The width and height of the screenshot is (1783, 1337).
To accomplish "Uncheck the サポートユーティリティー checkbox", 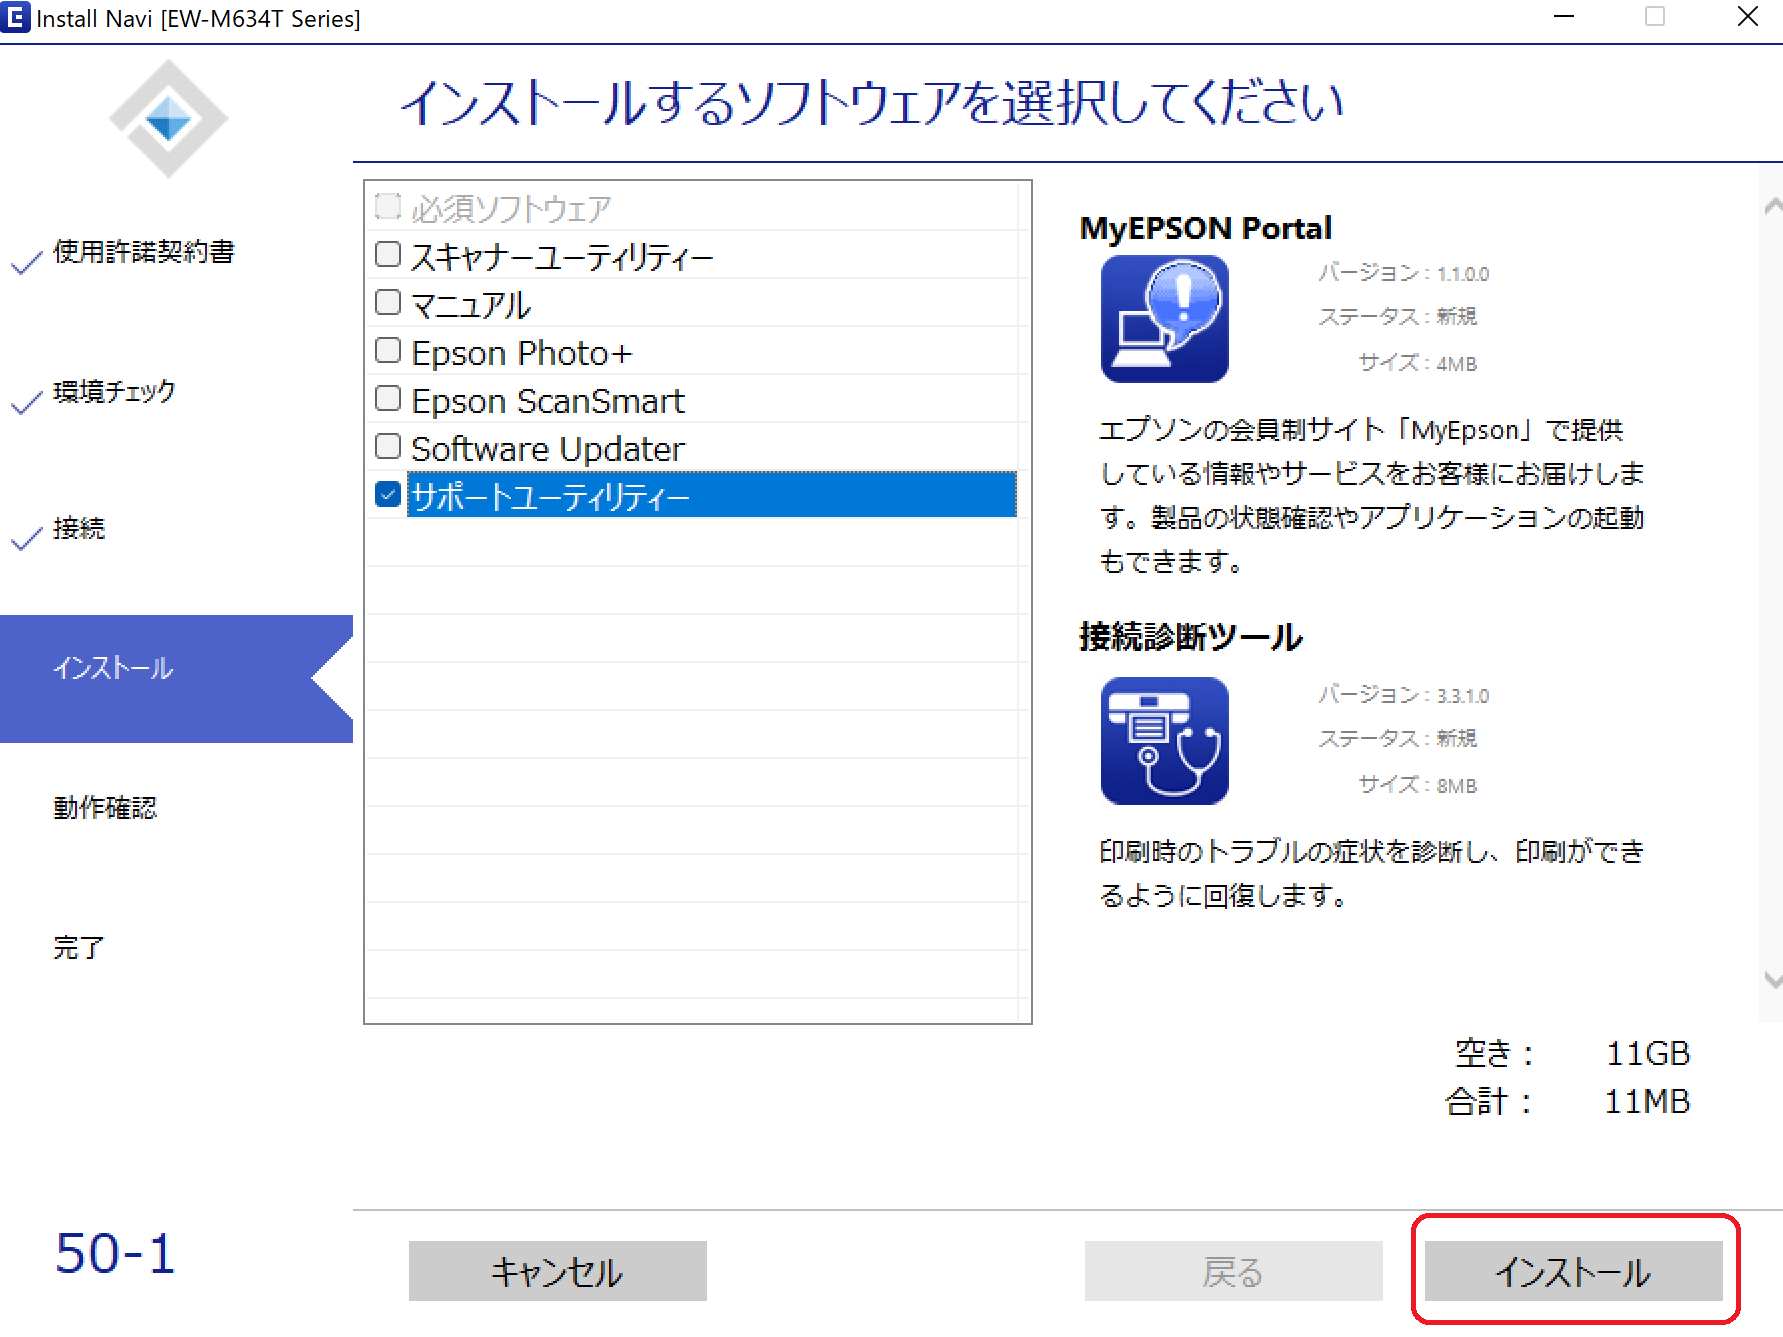I will 388,495.
